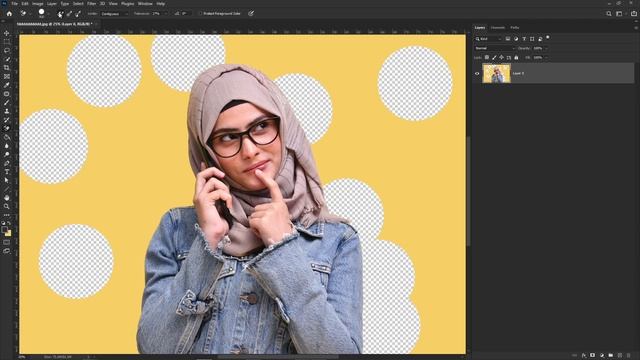Select the Move tool
This screenshot has width=640, height=360.
click(x=7, y=33)
